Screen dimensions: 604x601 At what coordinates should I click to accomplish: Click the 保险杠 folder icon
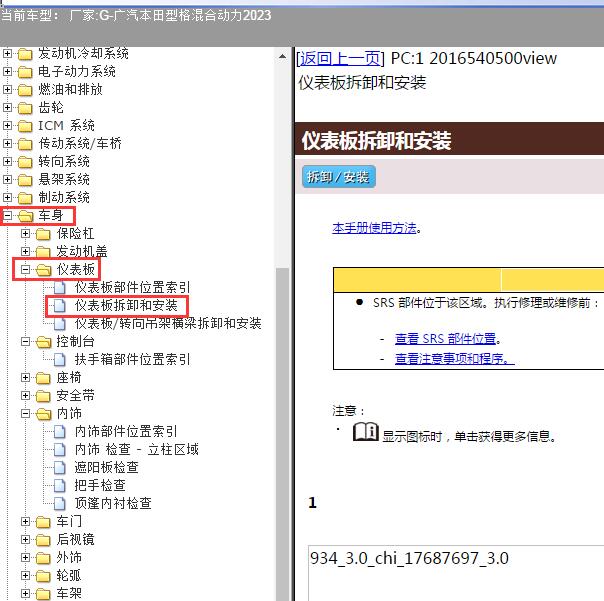point(43,234)
